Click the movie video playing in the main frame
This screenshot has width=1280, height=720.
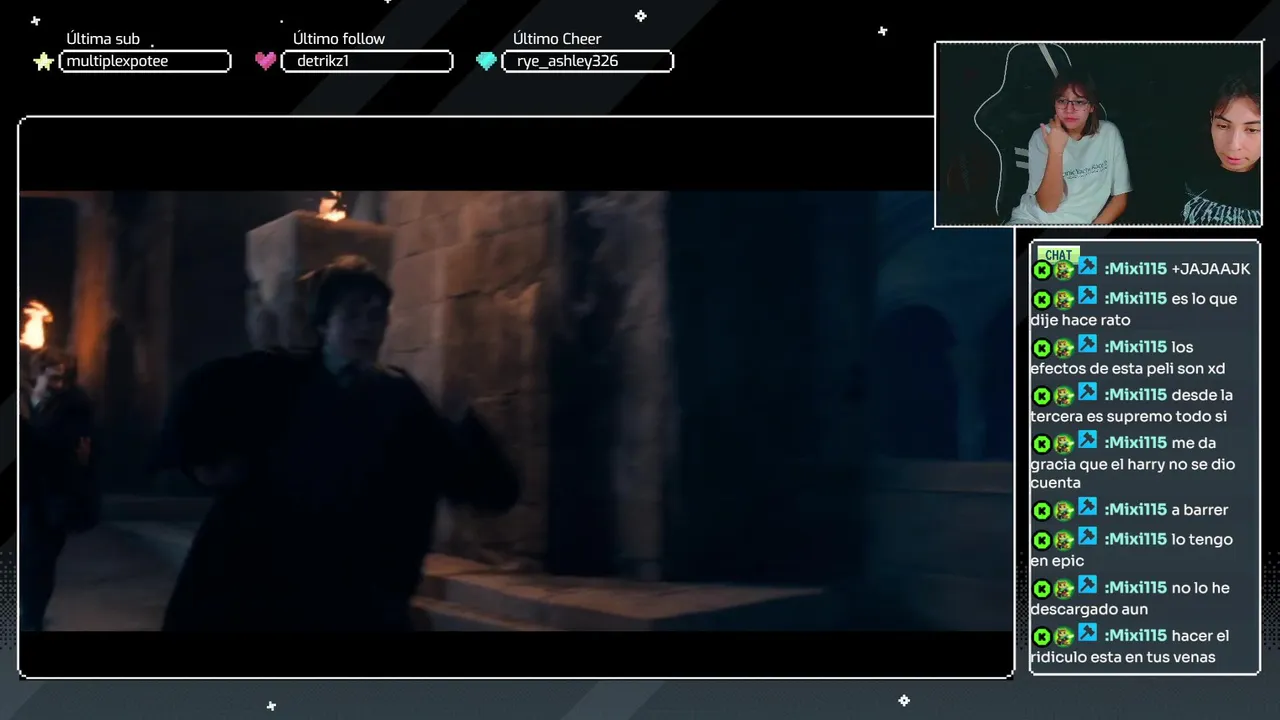tap(516, 410)
